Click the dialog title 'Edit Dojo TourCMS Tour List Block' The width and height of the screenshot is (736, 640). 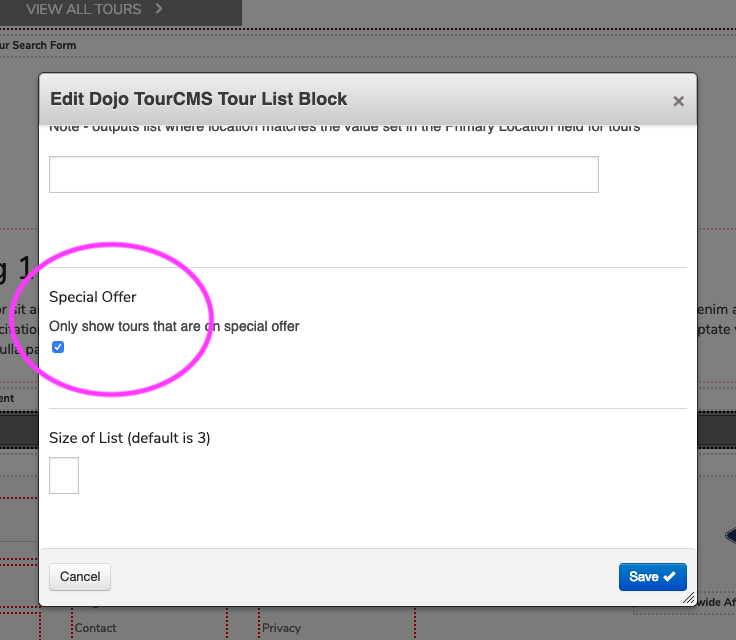[x=199, y=99]
